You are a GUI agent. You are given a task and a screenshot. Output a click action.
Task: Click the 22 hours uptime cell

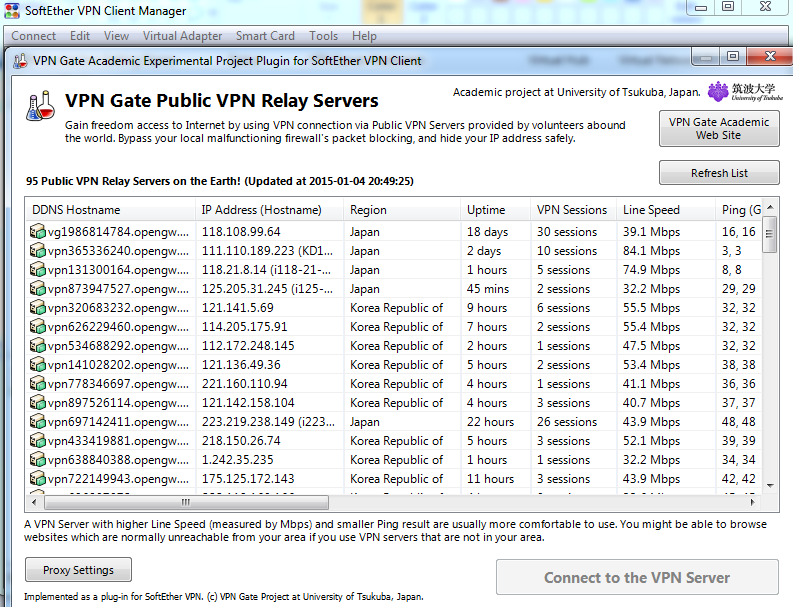pos(490,421)
